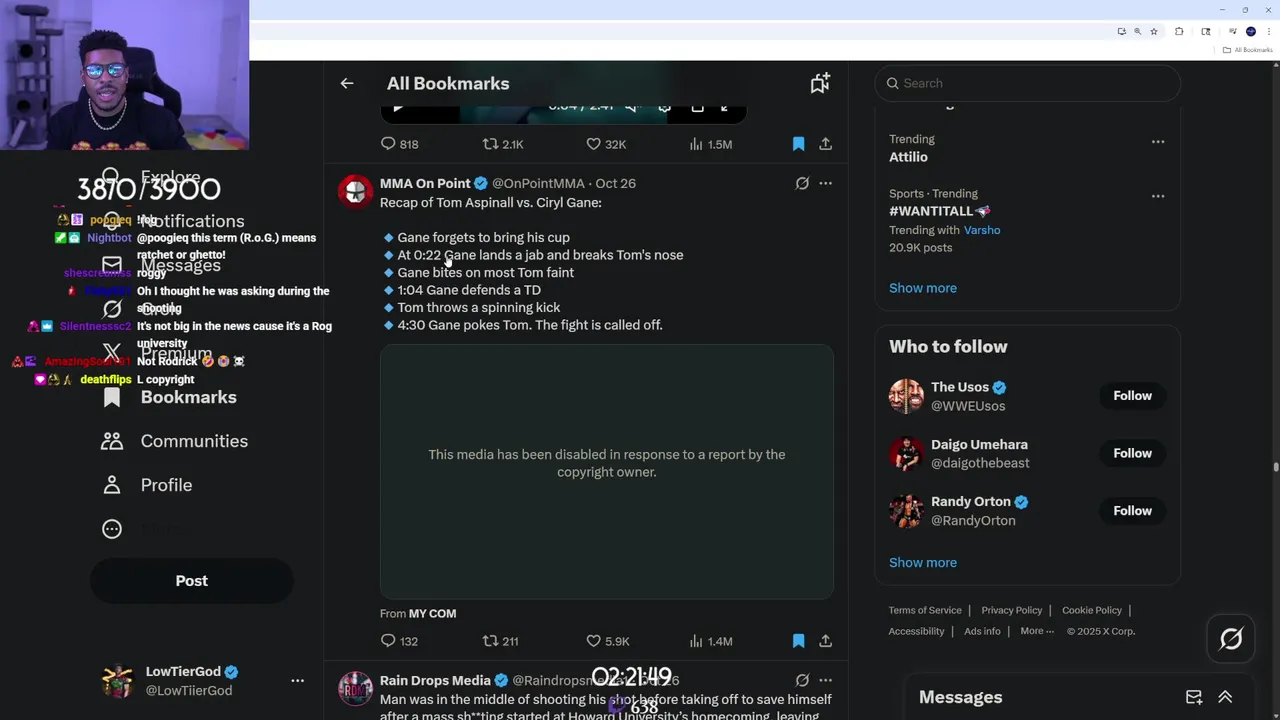Open Grok icon on Rain Drops Media post
Image resolution: width=1280 pixels, height=720 pixels.
tap(802, 680)
